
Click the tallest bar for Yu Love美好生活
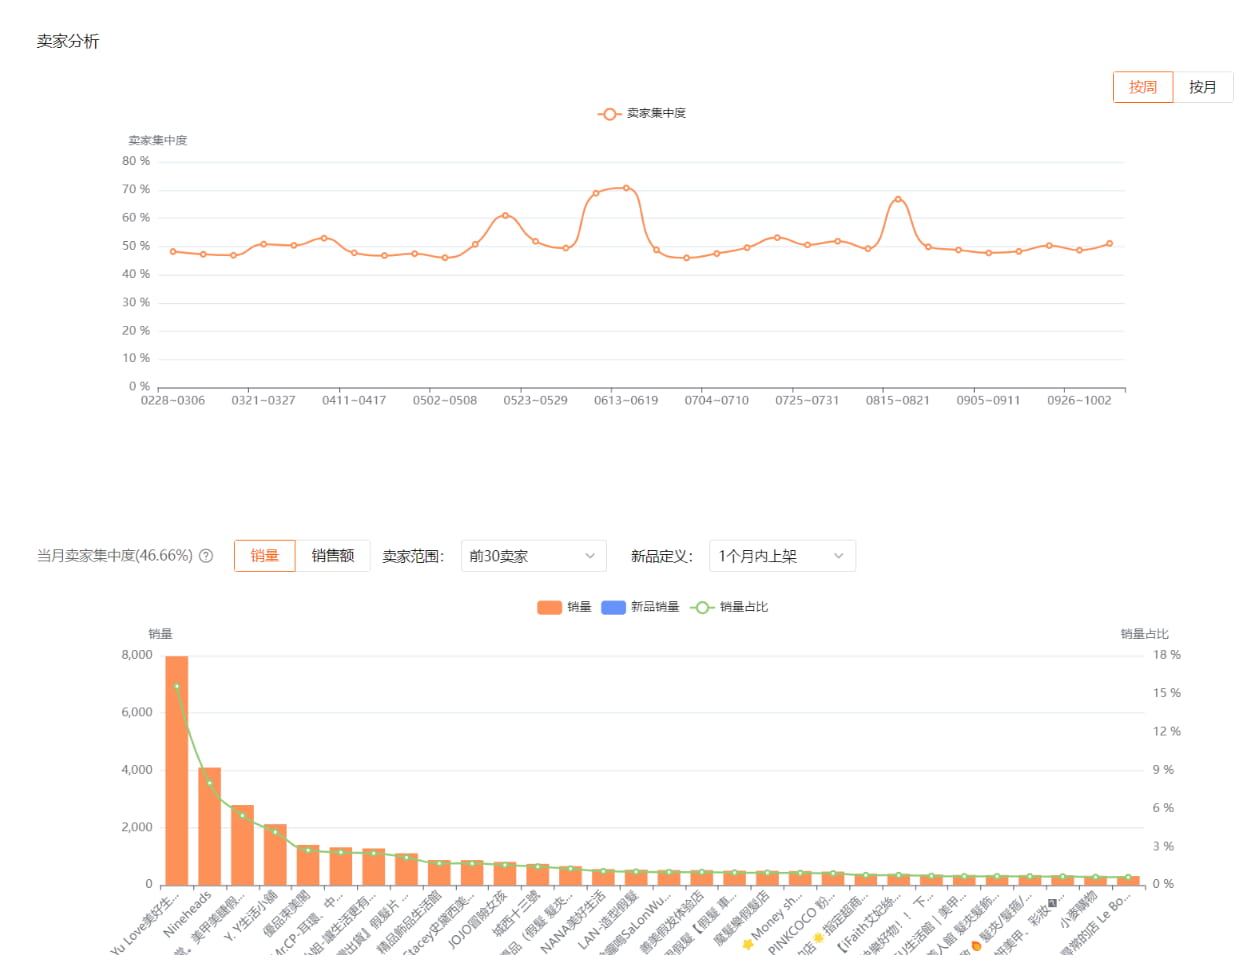coord(177,770)
